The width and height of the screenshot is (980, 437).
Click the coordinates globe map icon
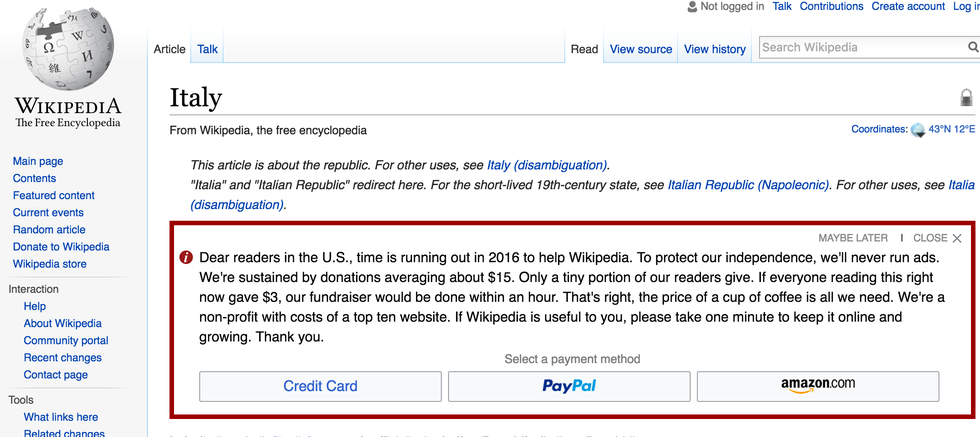point(917,130)
